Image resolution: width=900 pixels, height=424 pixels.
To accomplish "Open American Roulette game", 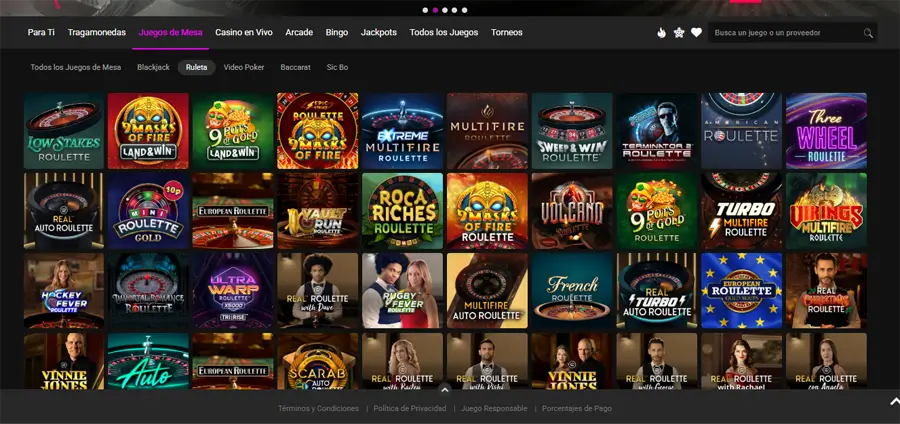I will pos(742,131).
